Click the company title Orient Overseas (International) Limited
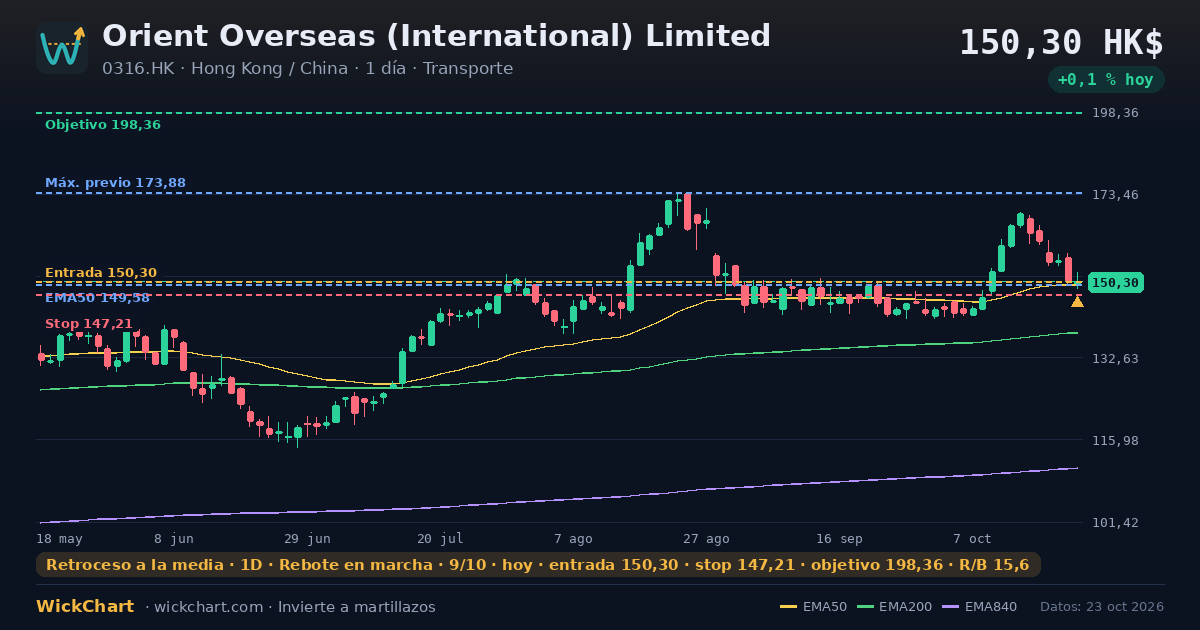The image size is (1200, 630). (x=436, y=36)
